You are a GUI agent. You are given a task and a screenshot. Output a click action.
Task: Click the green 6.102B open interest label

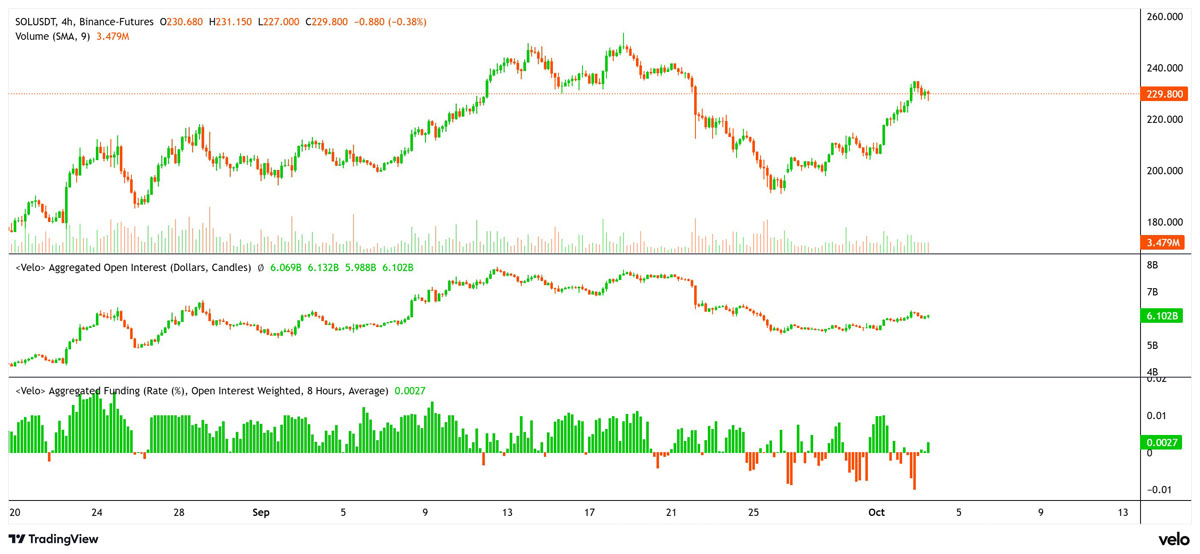point(1162,316)
